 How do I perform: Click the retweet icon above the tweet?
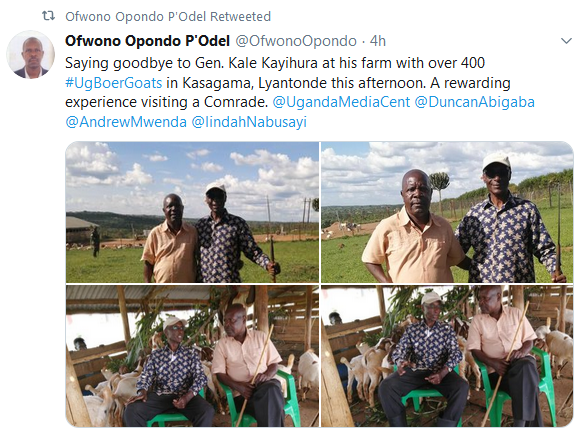click(48, 16)
